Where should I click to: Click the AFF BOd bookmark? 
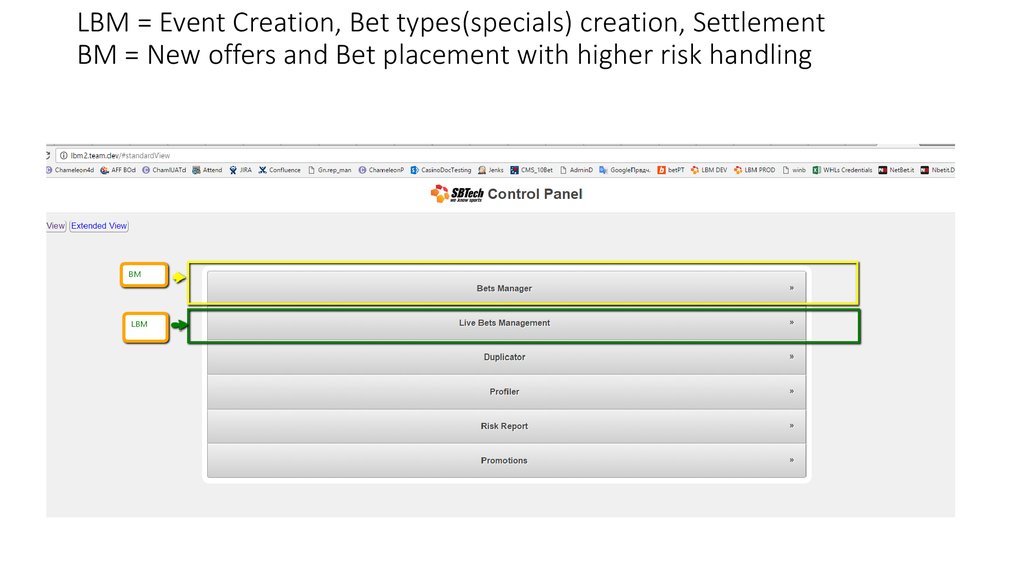point(118,170)
